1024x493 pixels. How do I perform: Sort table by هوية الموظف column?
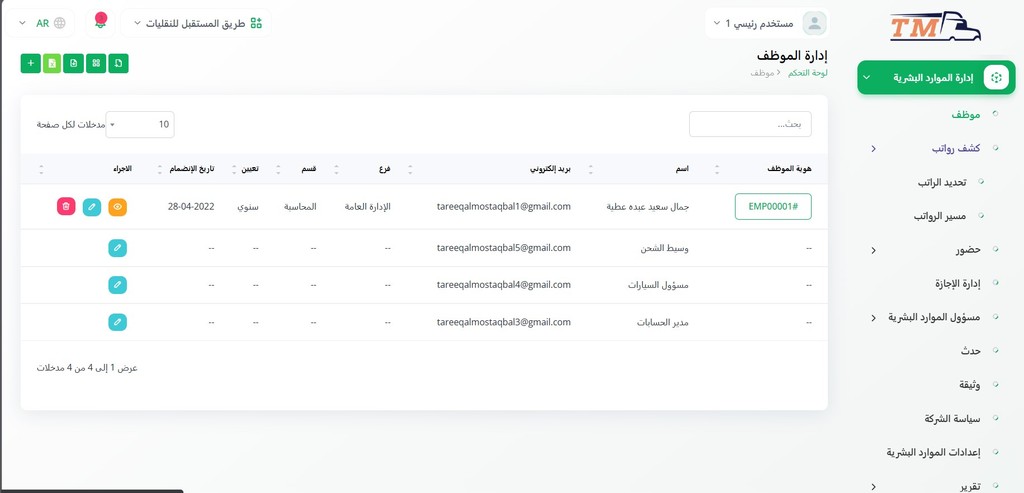789,169
